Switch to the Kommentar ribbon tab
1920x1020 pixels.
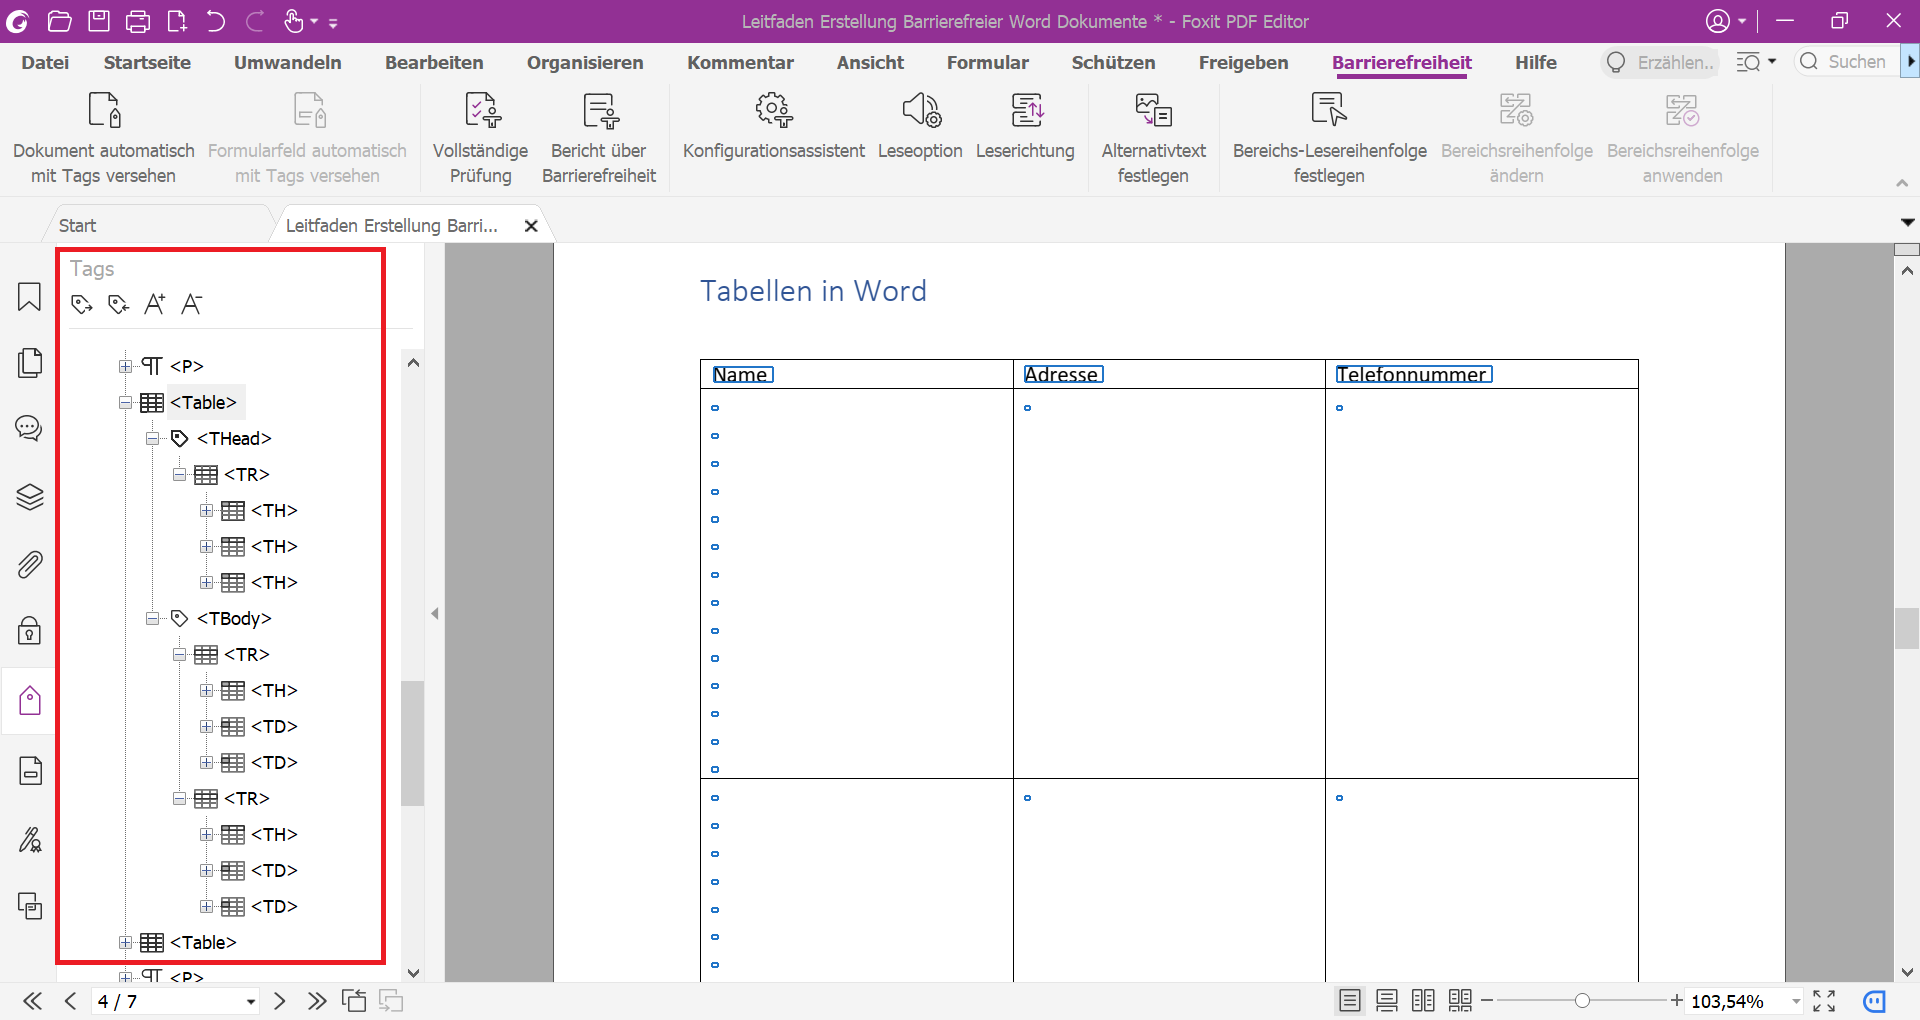(740, 62)
